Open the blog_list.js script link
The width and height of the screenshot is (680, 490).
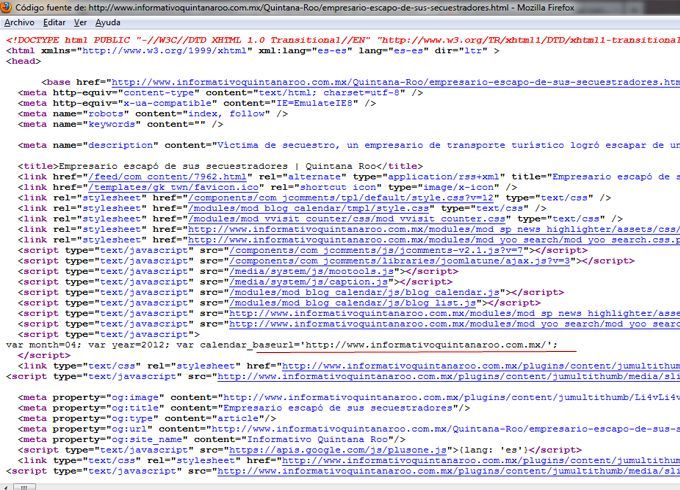coord(353,303)
